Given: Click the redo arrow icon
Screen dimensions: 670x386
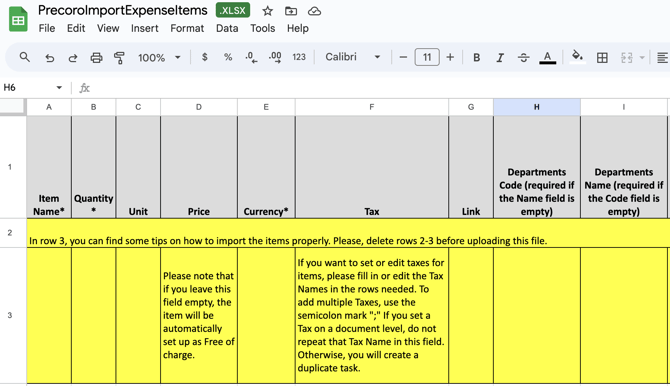Looking at the screenshot, I should (73, 57).
